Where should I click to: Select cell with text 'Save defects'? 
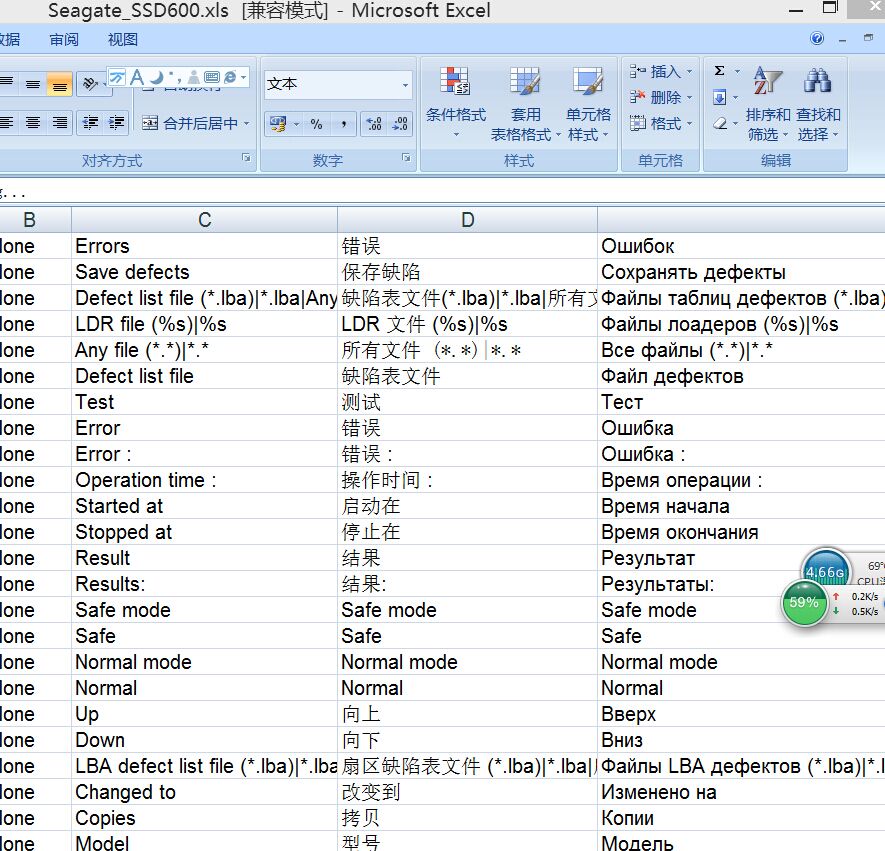tap(204, 272)
